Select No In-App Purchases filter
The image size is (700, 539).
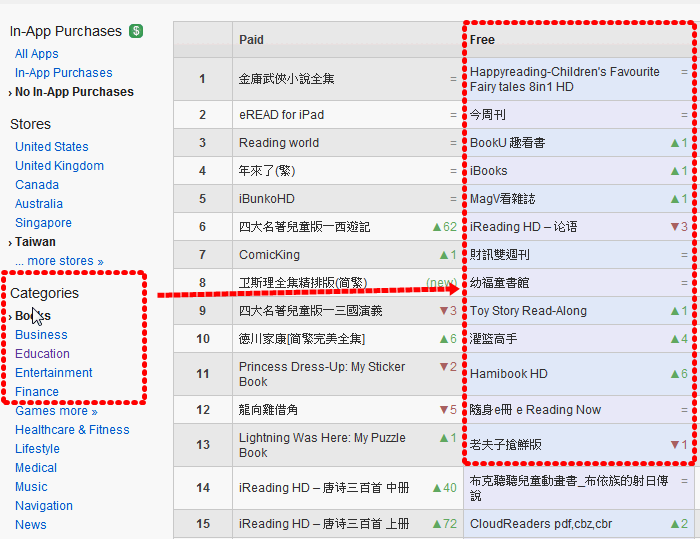pyautogui.click(x=74, y=92)
